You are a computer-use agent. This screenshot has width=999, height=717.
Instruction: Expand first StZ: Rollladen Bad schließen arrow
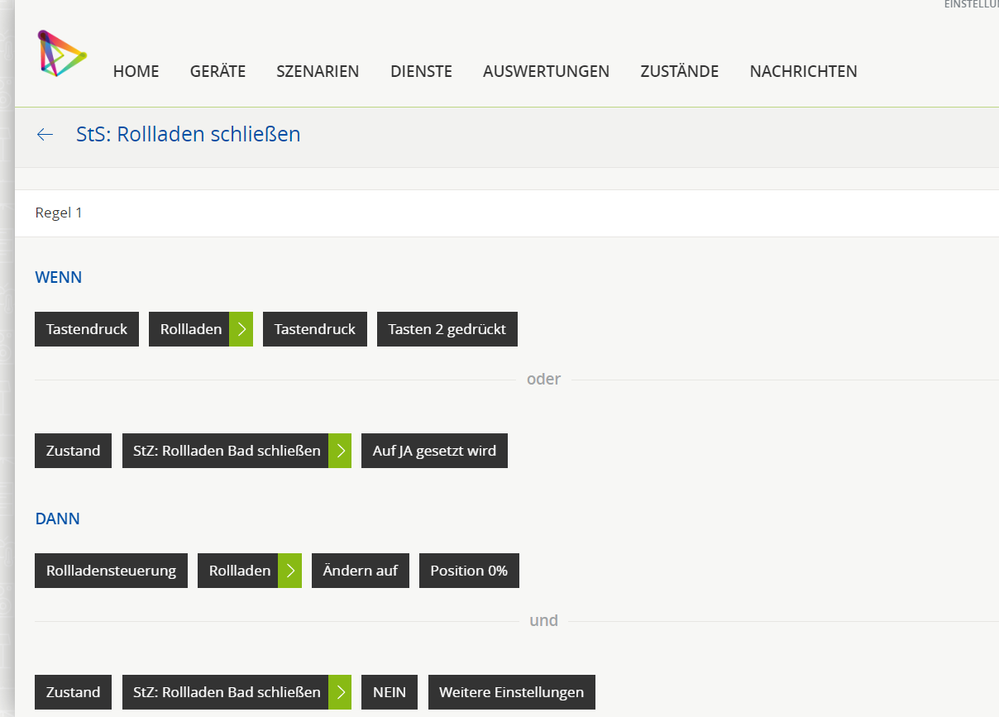(340, 451)
